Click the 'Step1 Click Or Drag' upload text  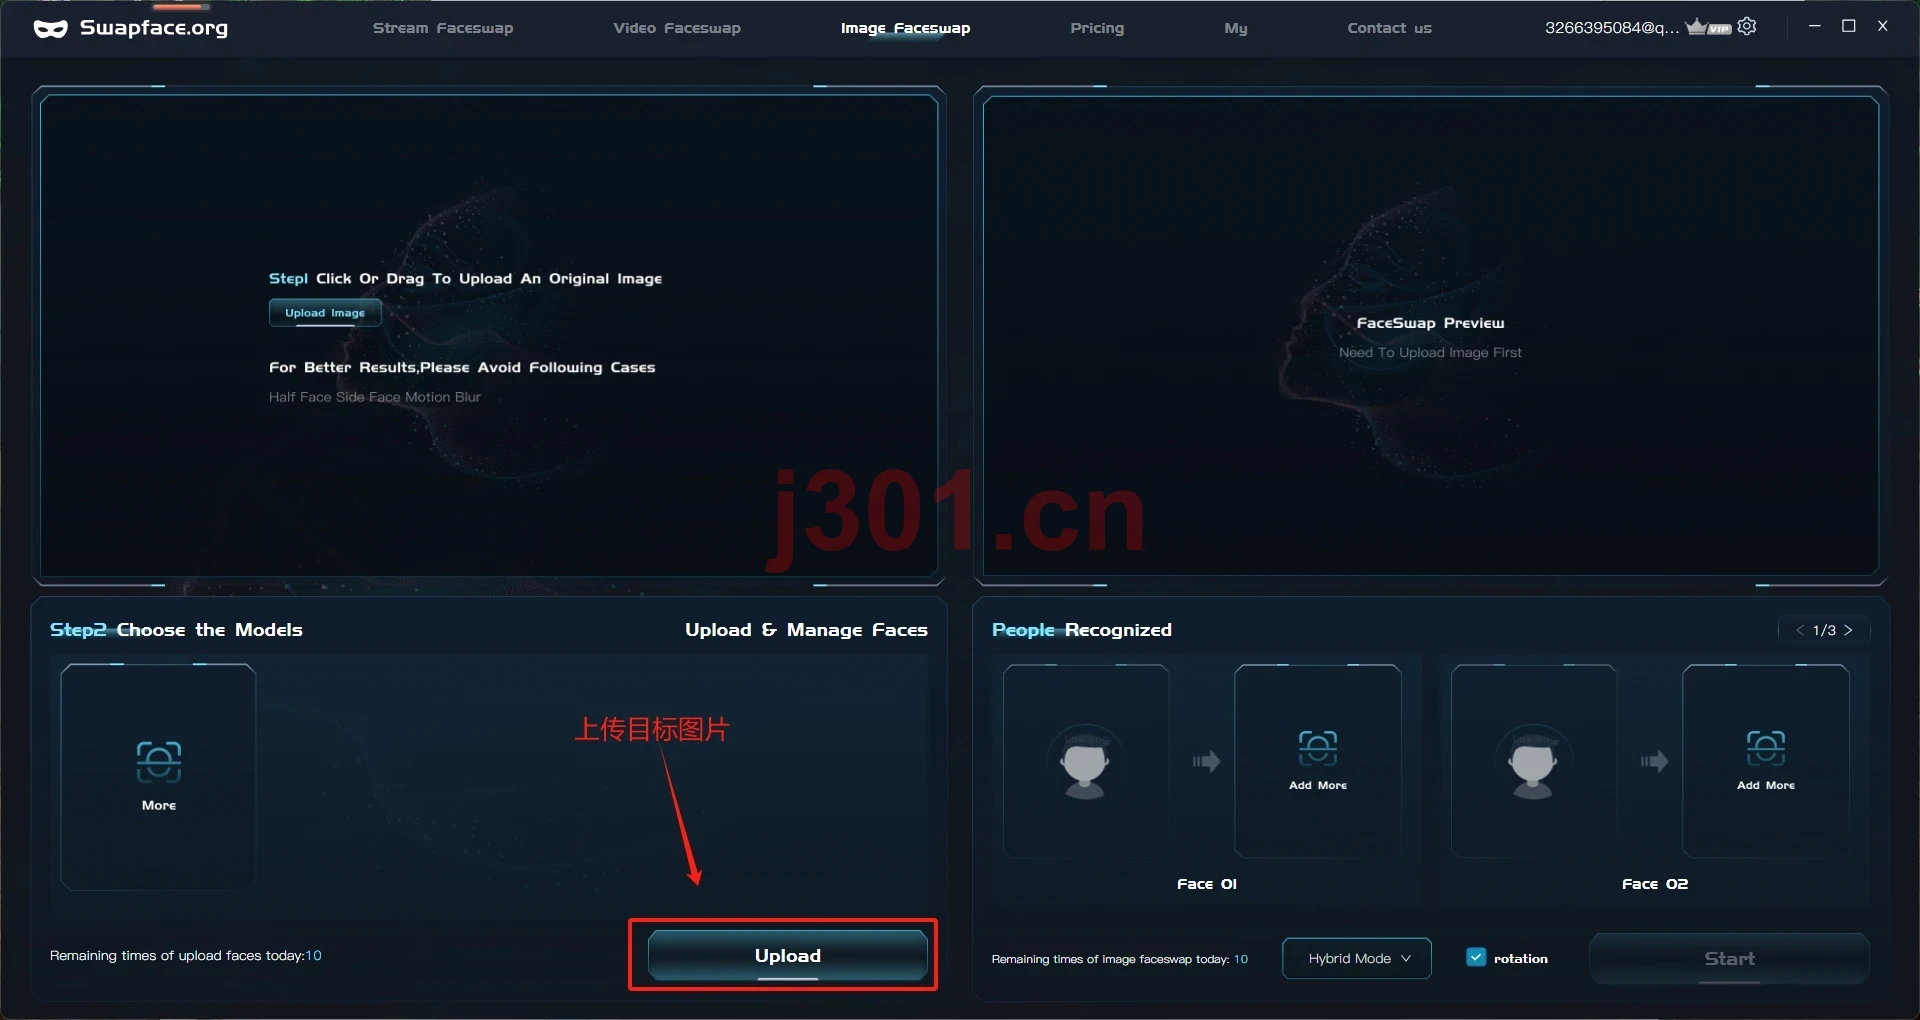[x=465, y=278]
